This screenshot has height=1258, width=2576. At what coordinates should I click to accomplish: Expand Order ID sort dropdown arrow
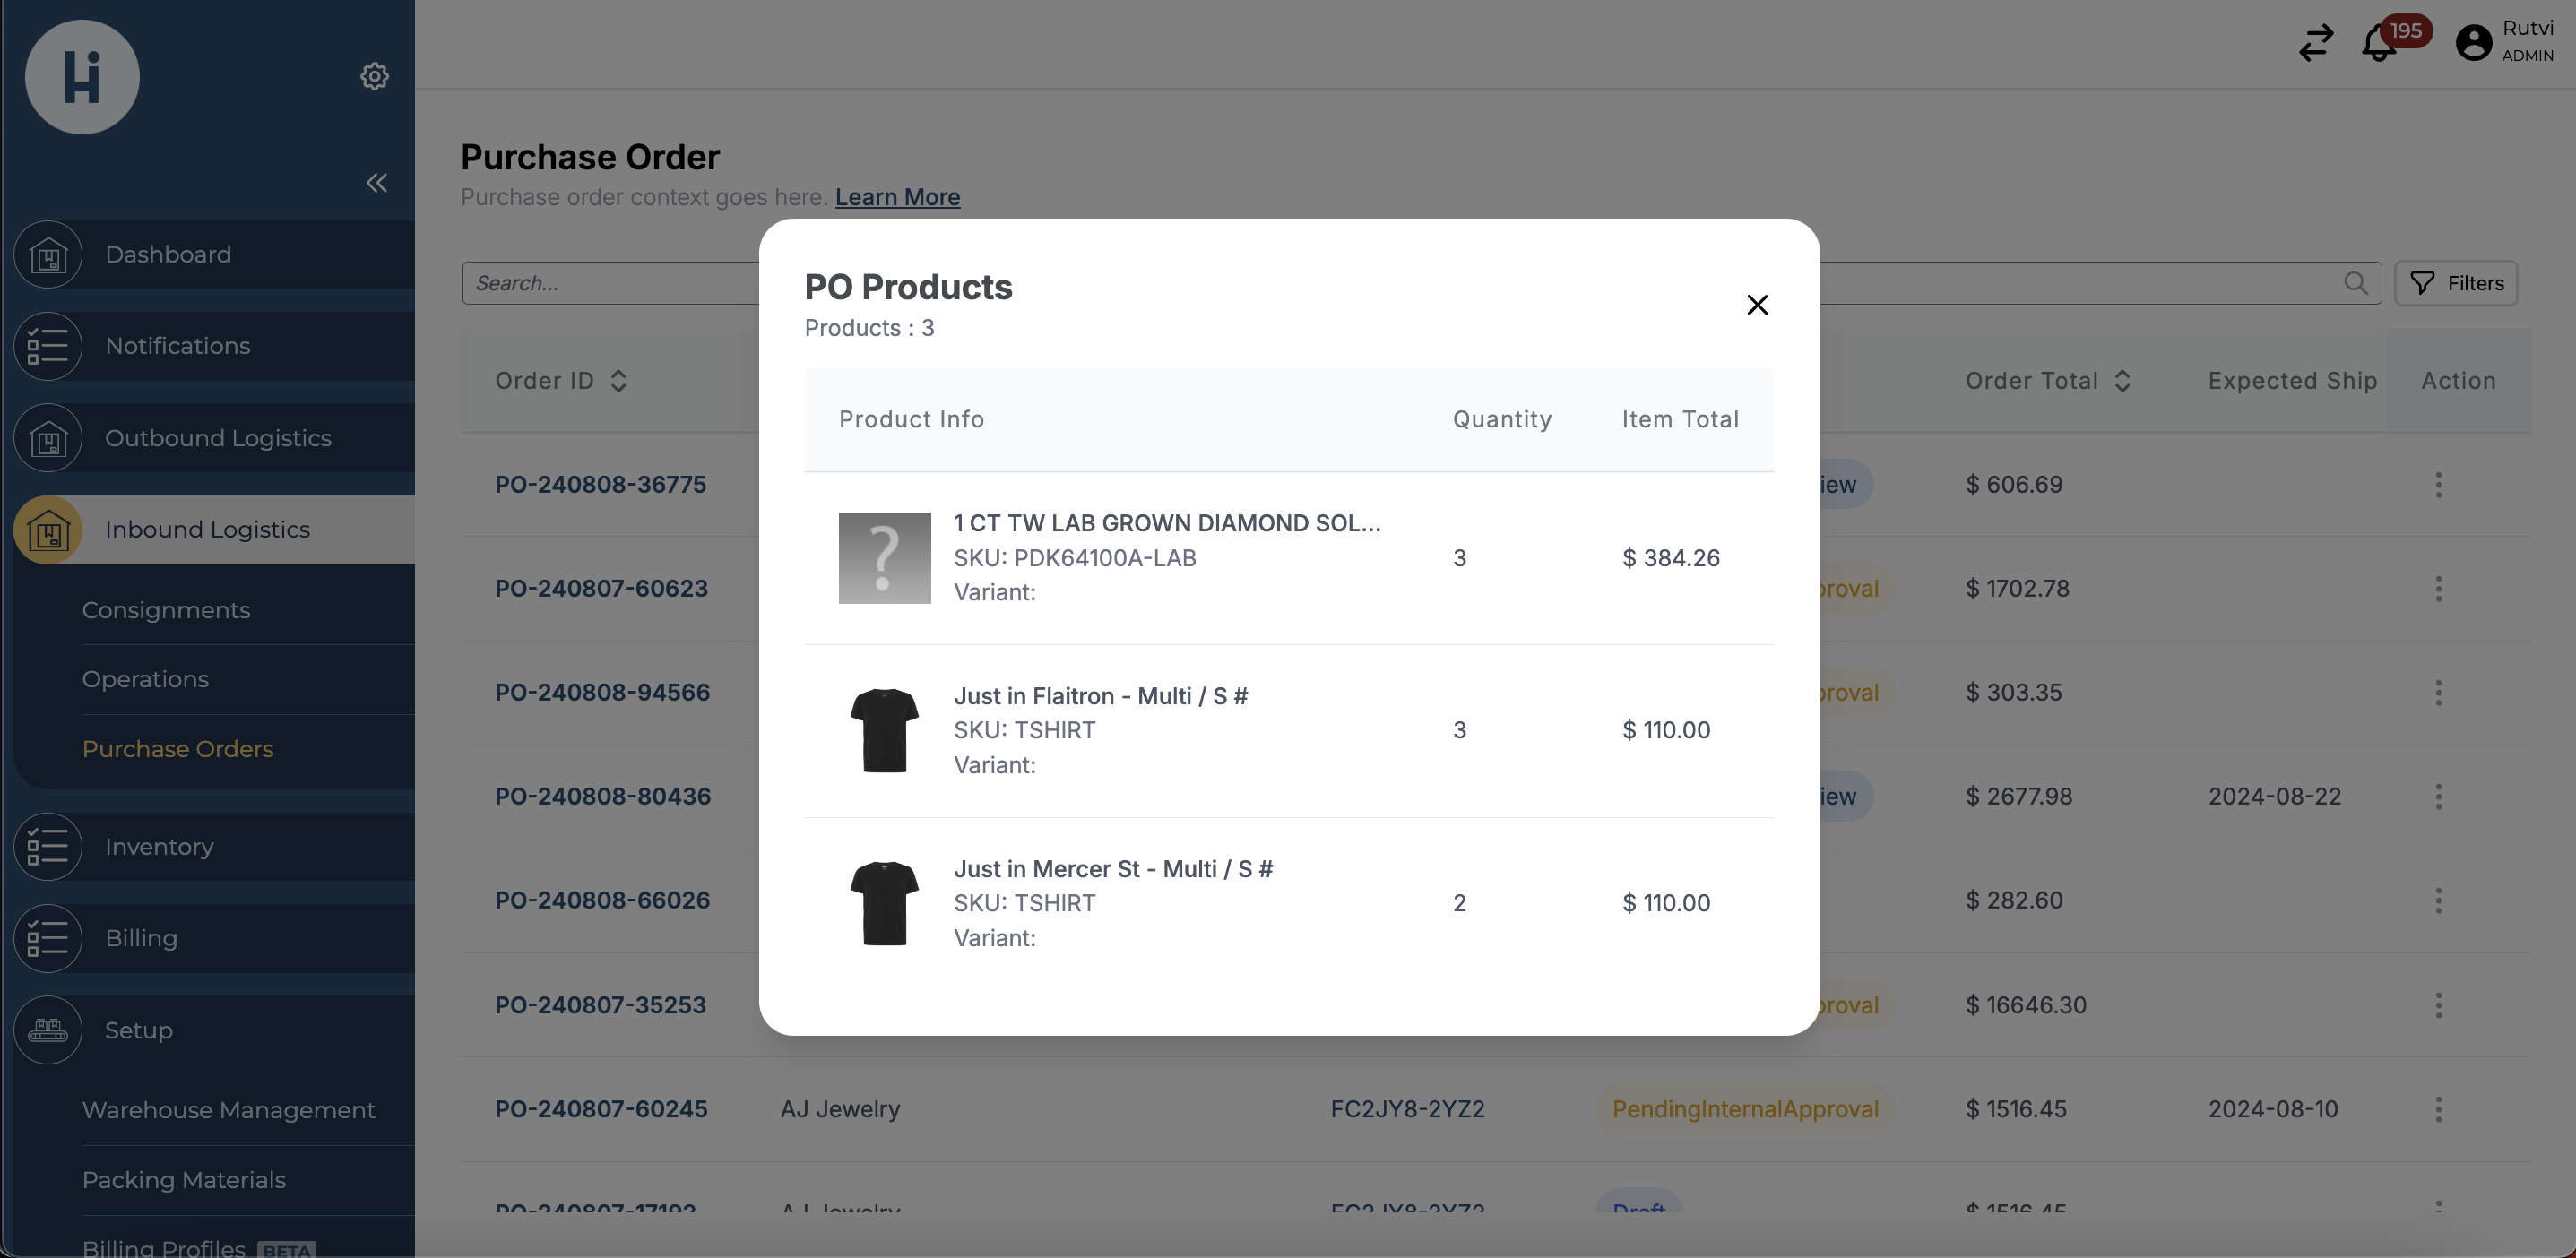(618, 379)
